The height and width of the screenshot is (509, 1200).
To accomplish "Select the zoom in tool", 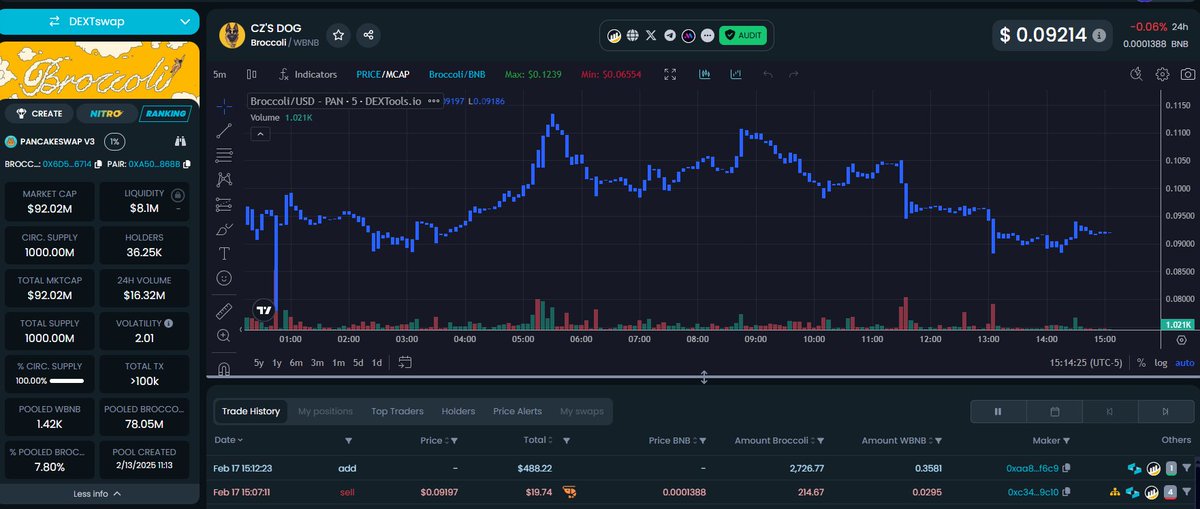I will point(224,336).
